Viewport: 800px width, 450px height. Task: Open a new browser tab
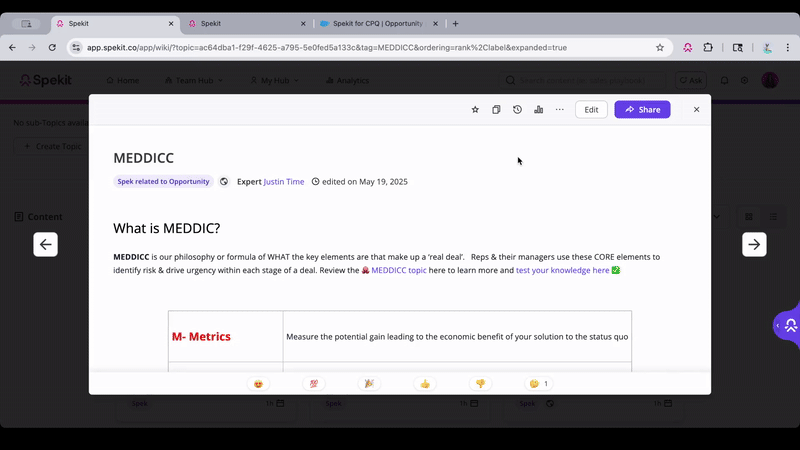click(x=456, y=23)
